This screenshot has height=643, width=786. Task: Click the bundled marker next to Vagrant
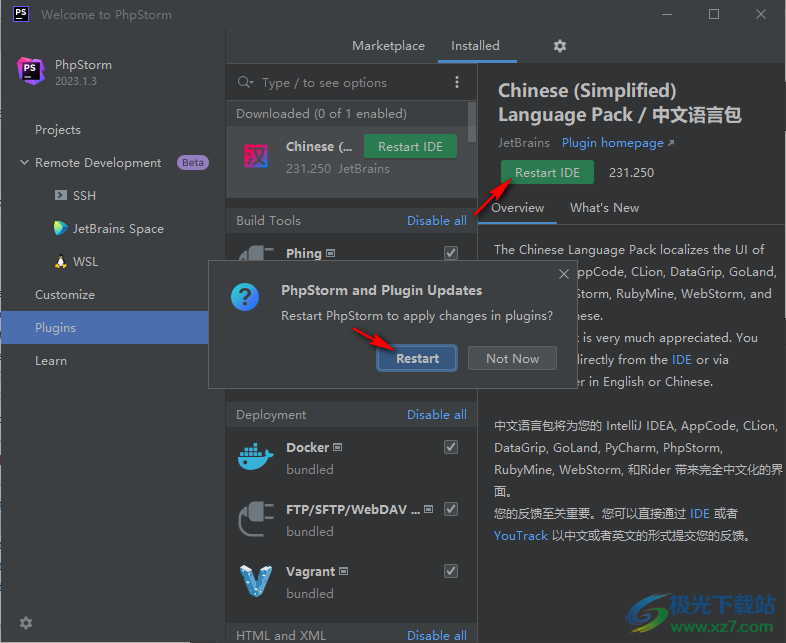pyautogui.click(x=343, y=571)
